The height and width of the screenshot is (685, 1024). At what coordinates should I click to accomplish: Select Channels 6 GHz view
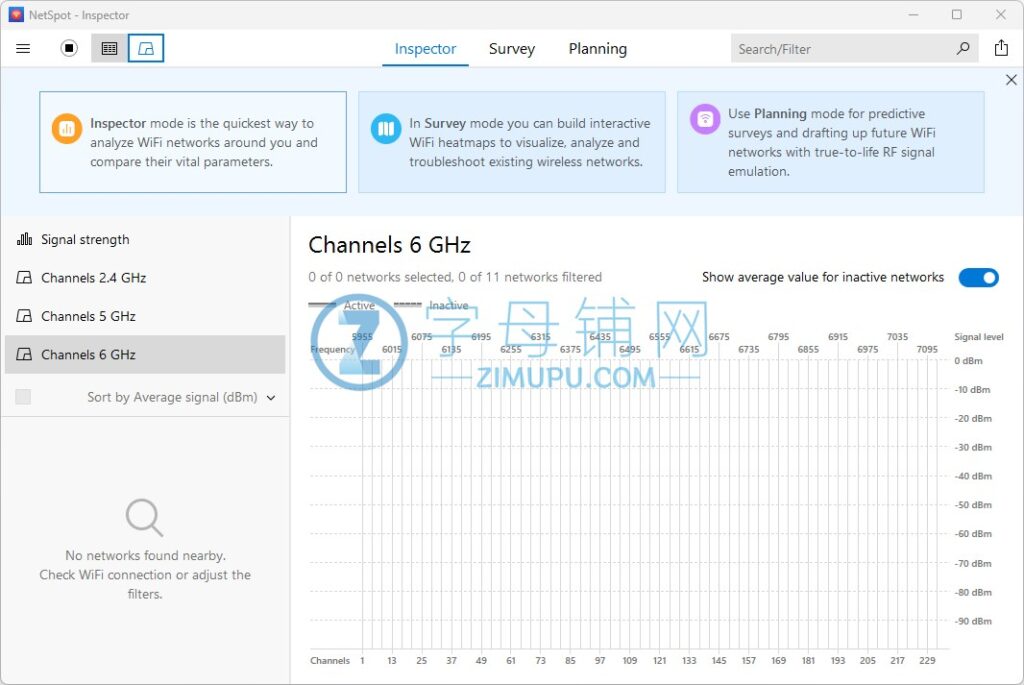[x=145, y=355]
